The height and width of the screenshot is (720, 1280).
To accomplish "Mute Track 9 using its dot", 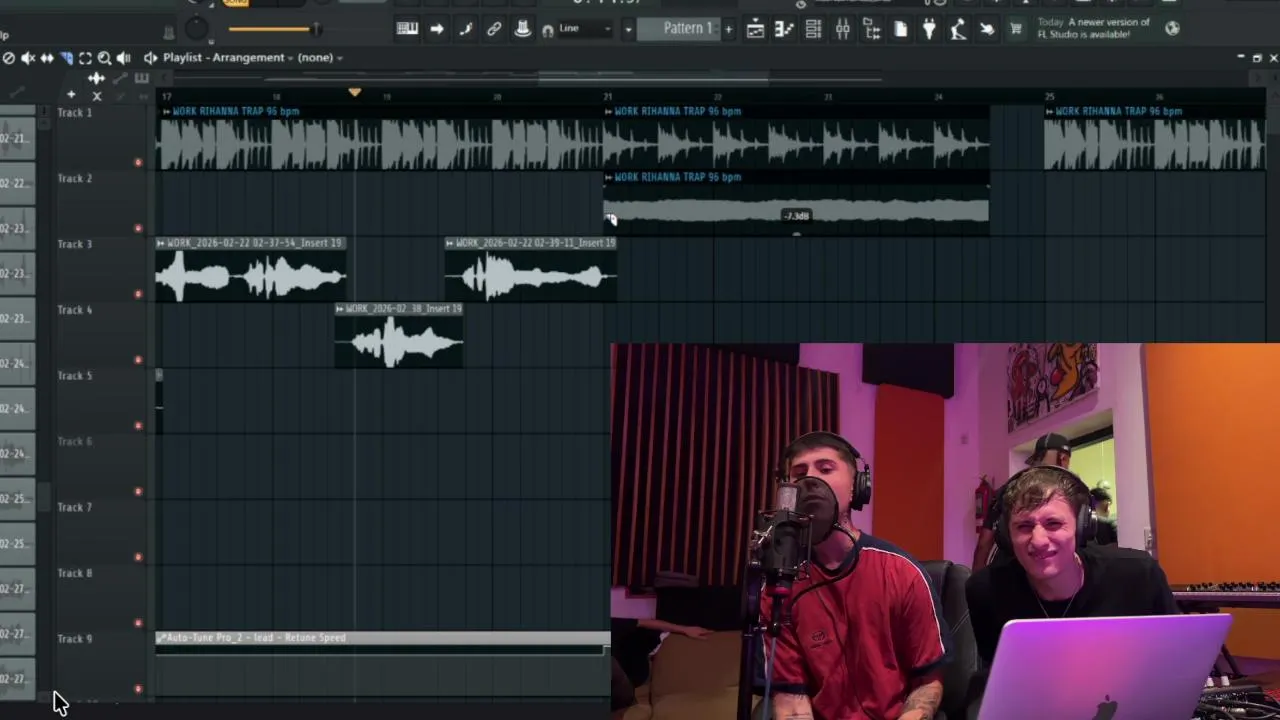I will click(x=138, y=689).
